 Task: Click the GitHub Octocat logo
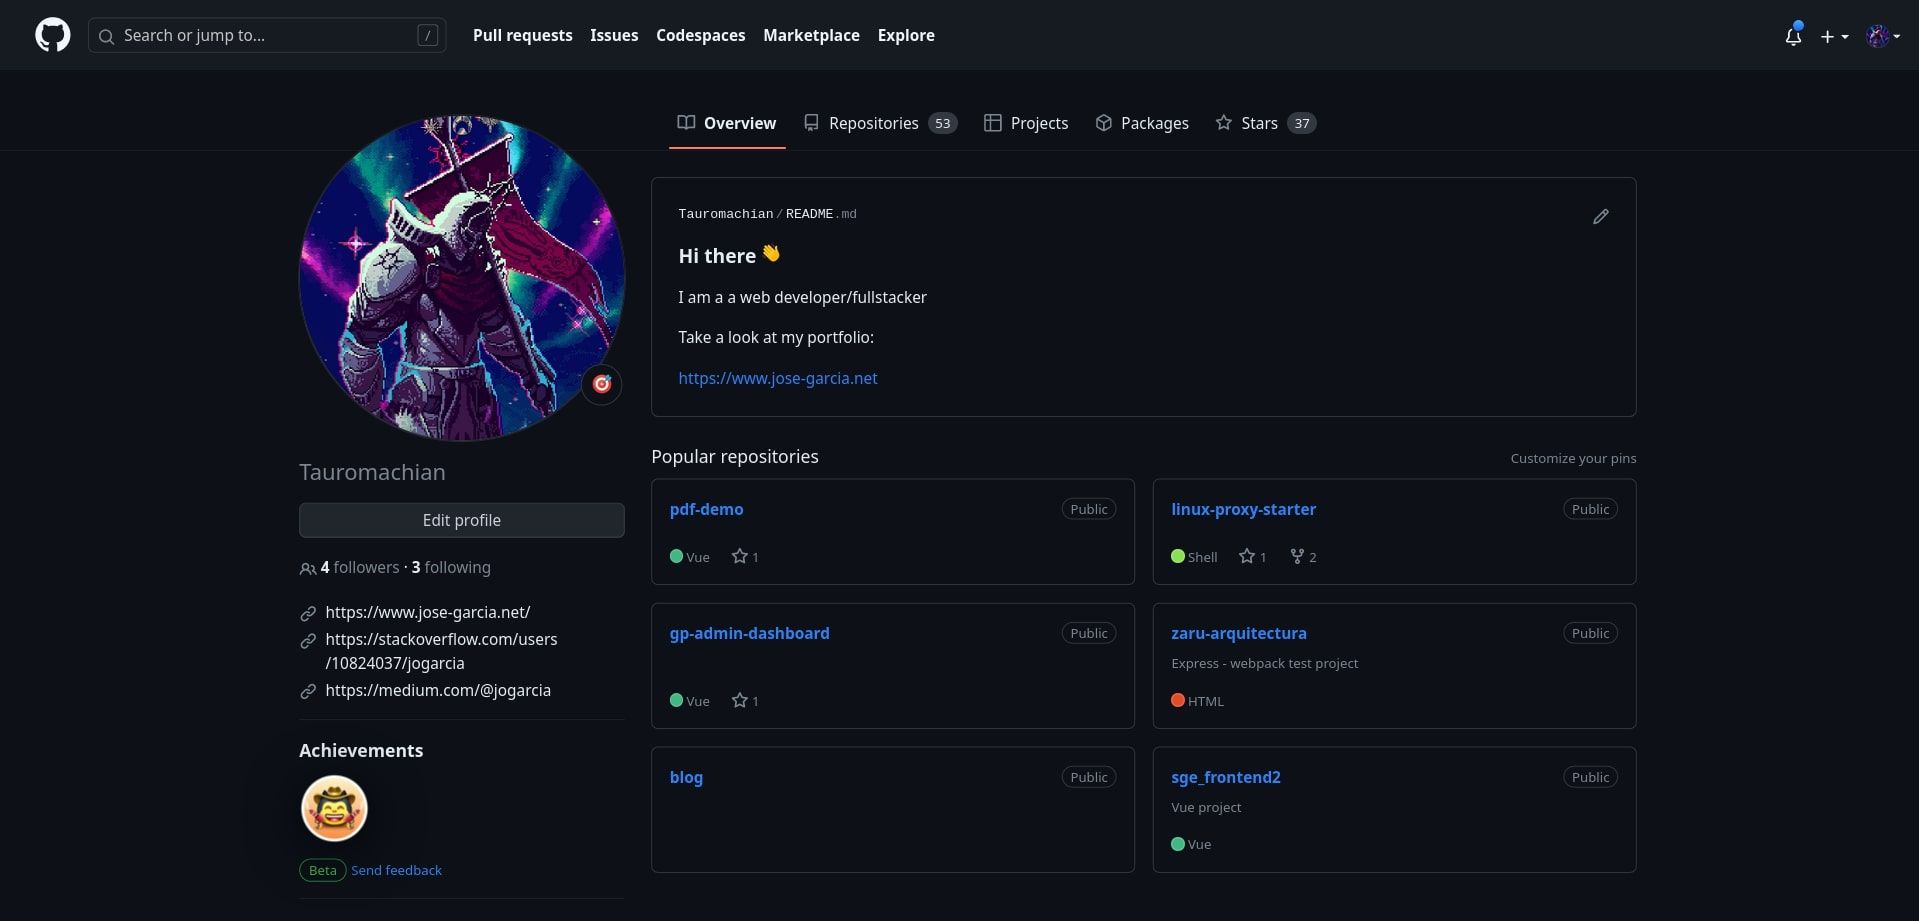coord(51,34)
